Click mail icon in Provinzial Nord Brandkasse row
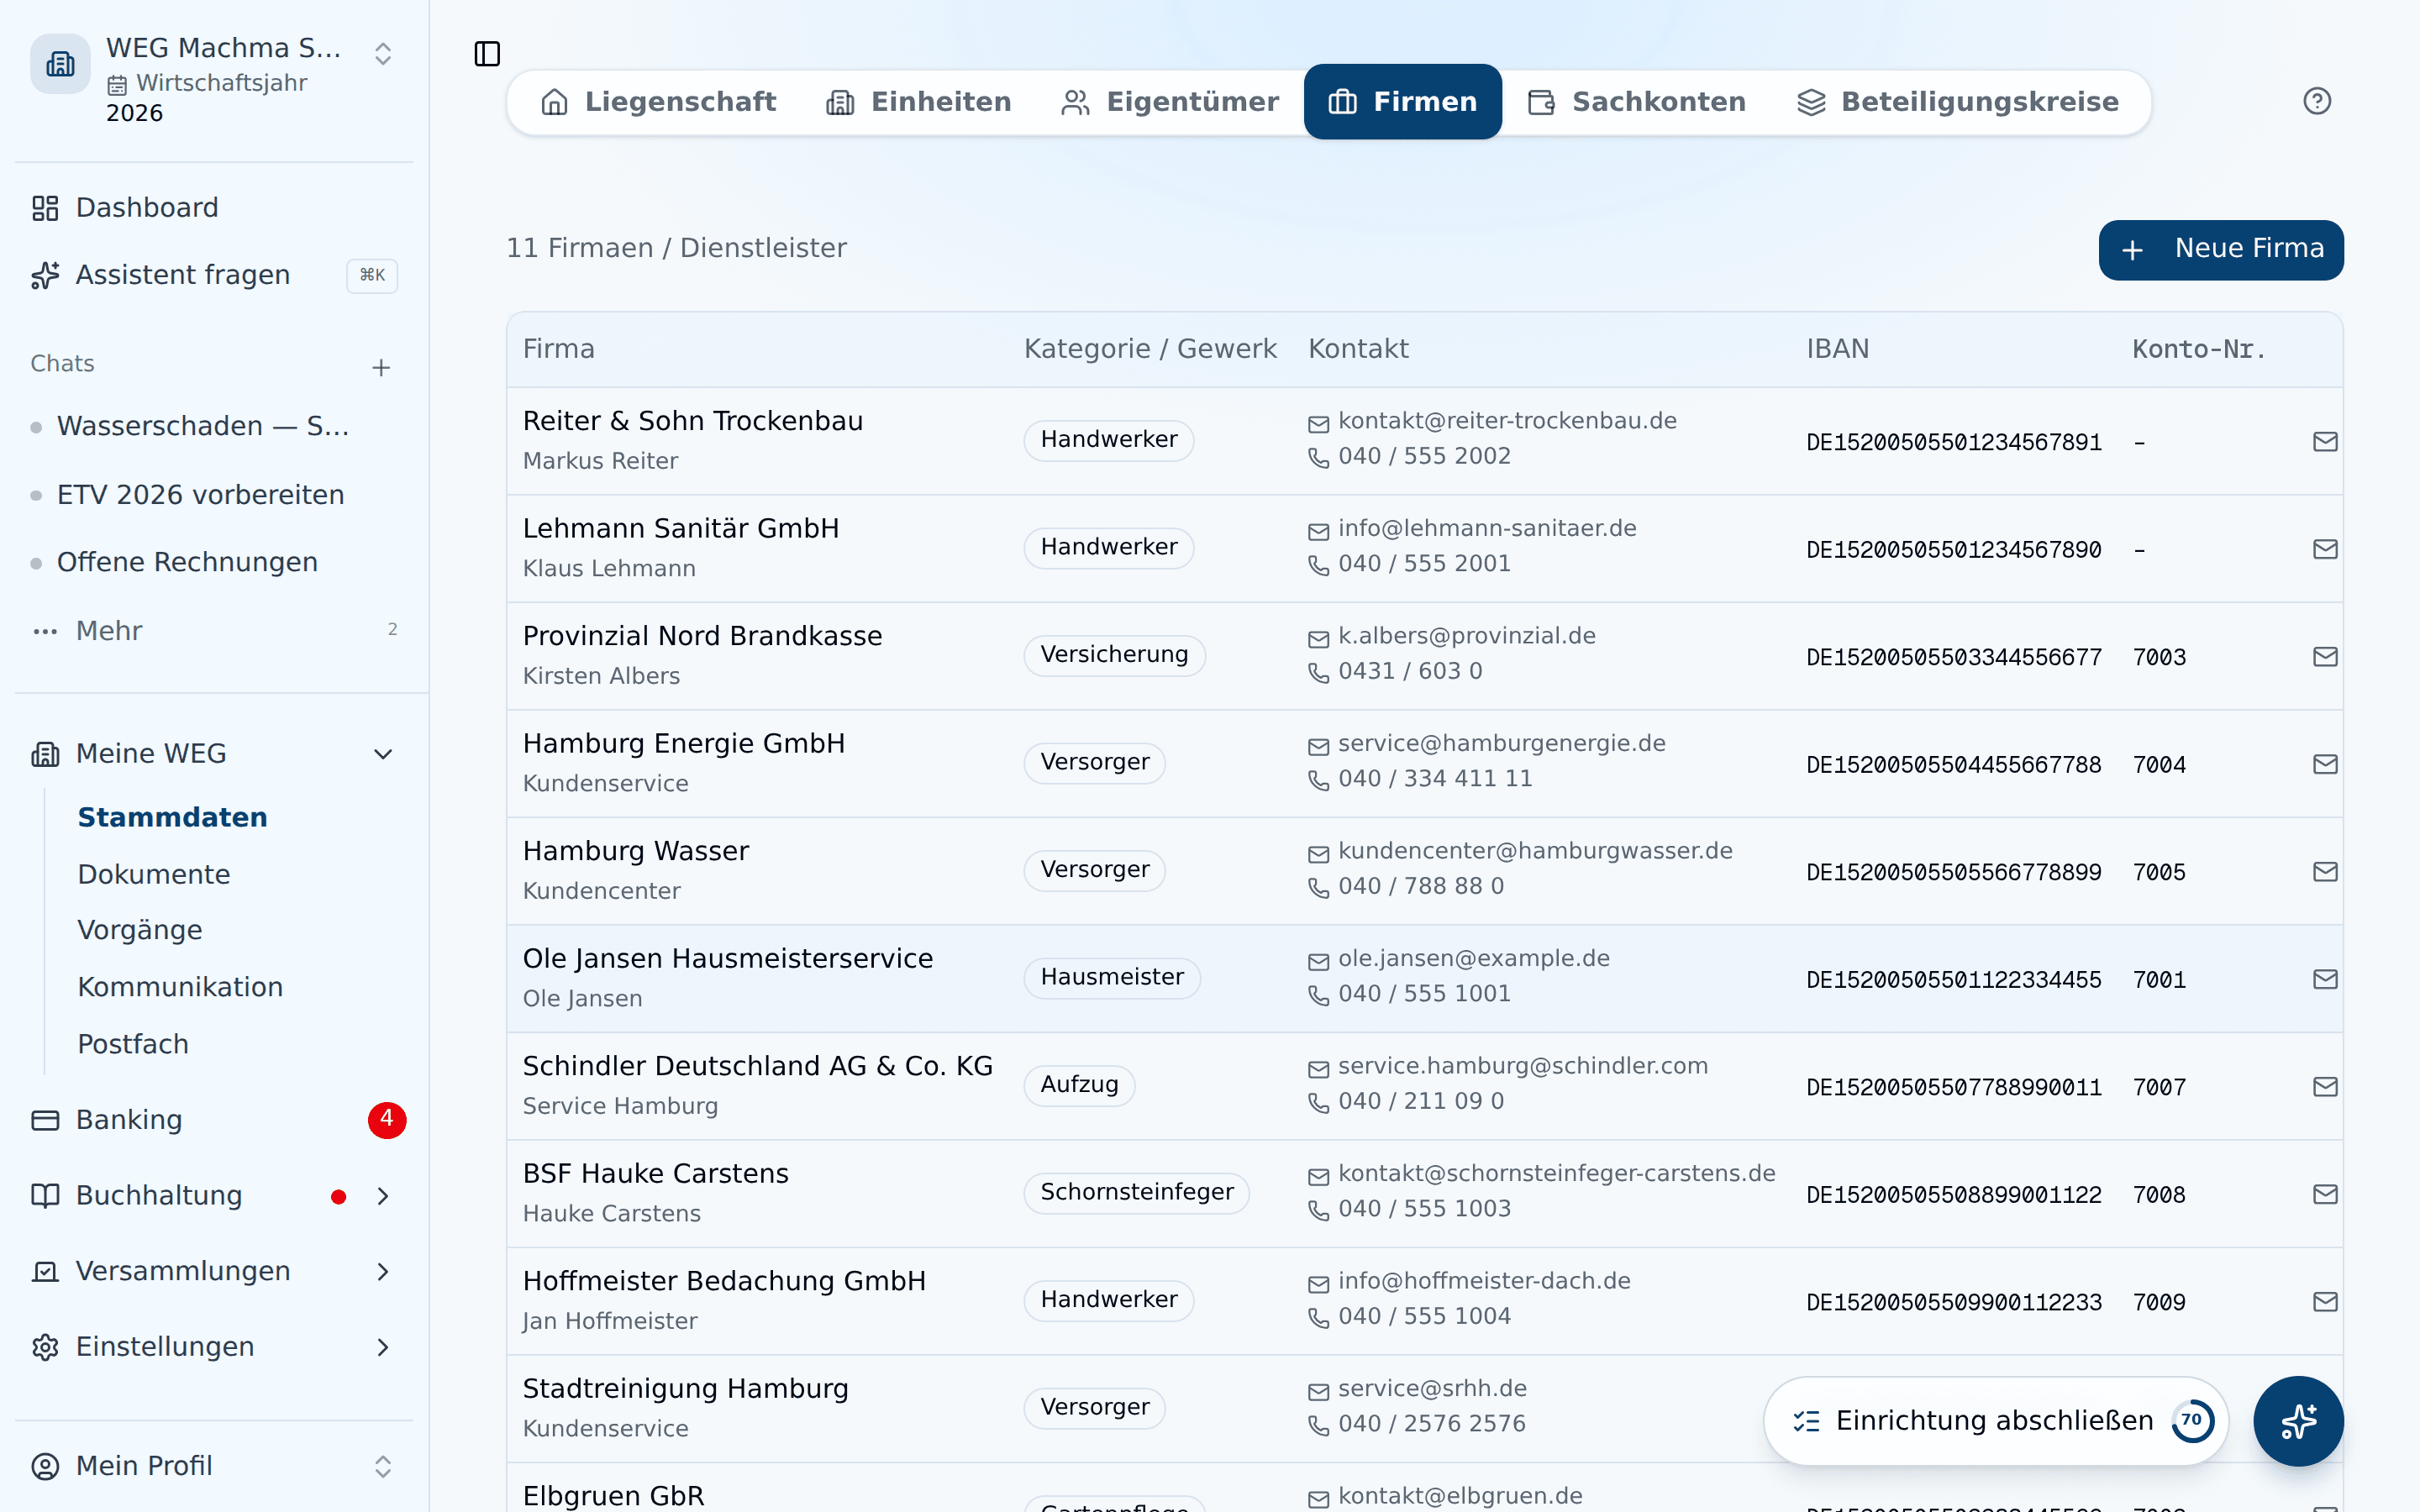The image size is (2420, 1512). pyautogui.click(x=2324, y=656)
